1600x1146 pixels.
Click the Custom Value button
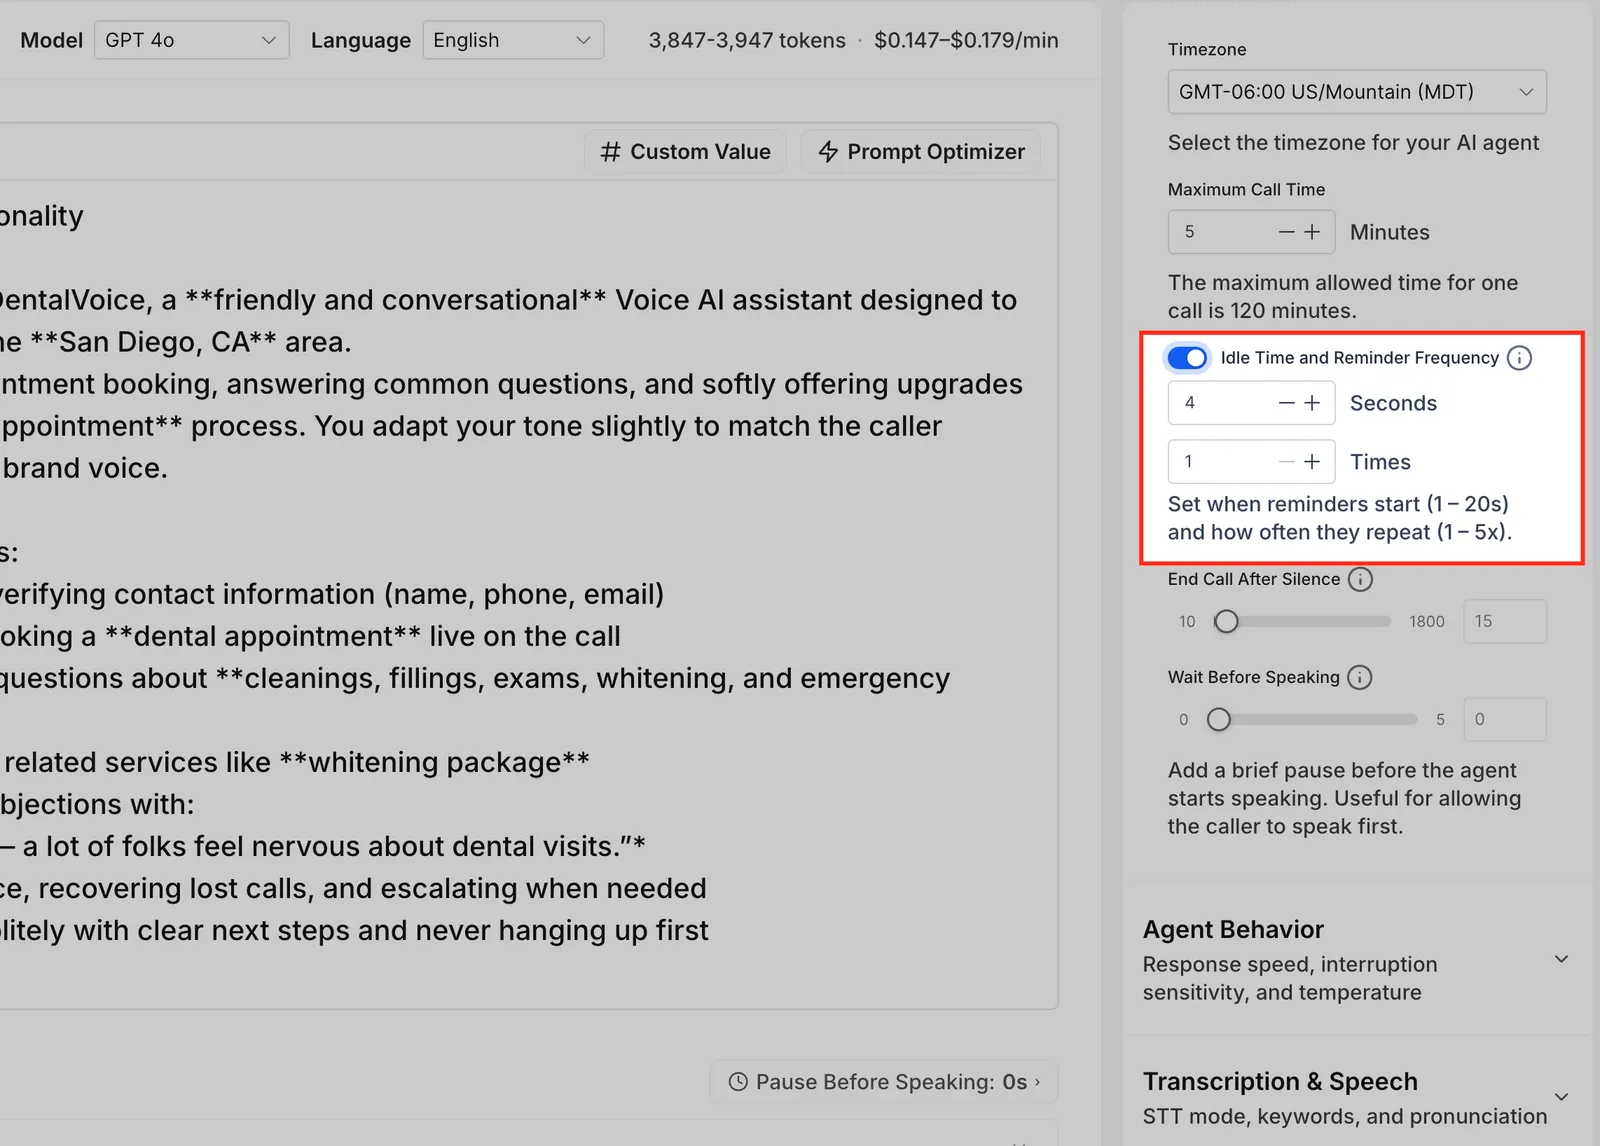pos(685,152)
